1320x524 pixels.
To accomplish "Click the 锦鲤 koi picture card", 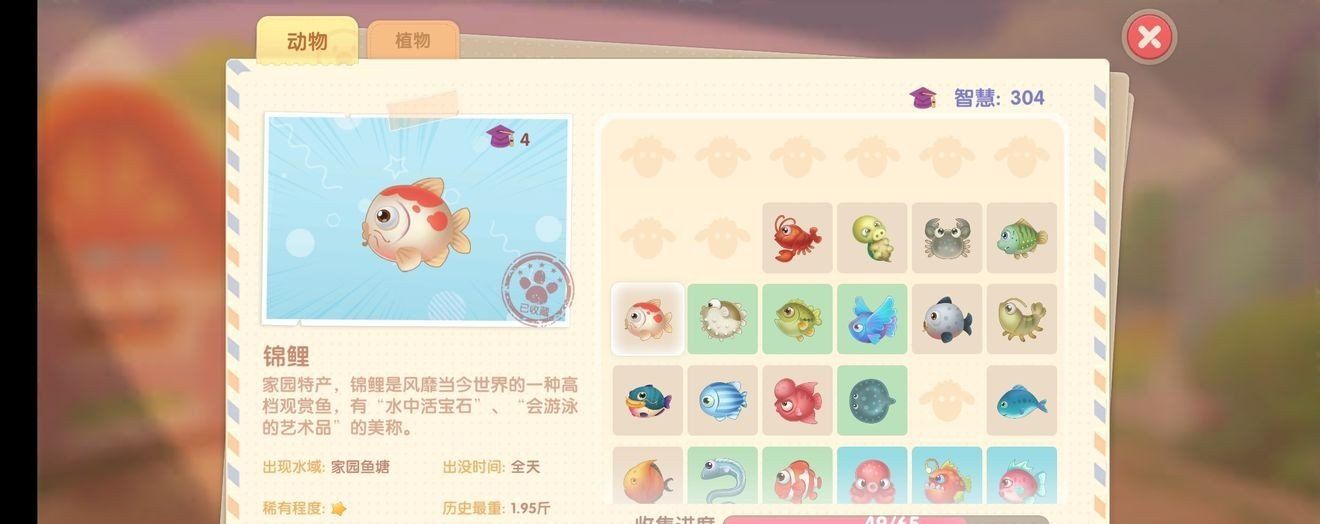I will 417,219.
